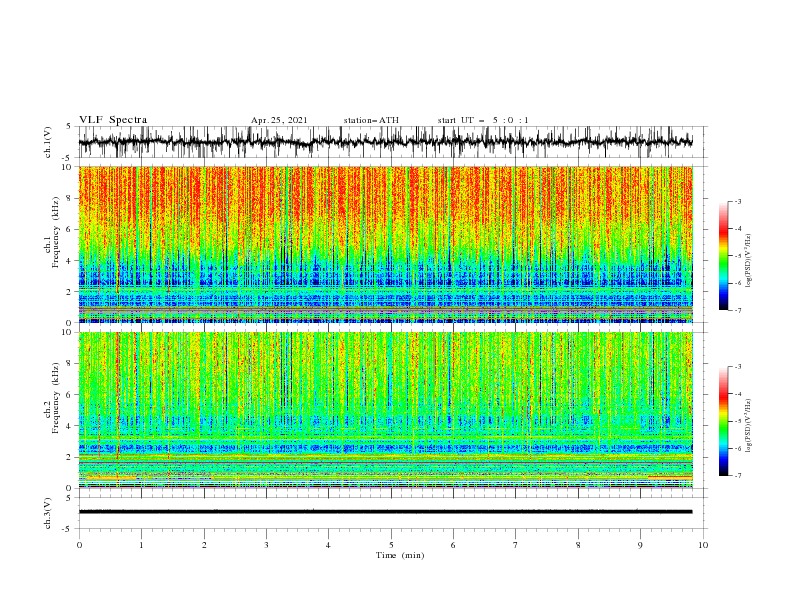792x612 pixels.
Task: Click the "-7" tick on ch.2 colorbar
Action: click(737, 476)
